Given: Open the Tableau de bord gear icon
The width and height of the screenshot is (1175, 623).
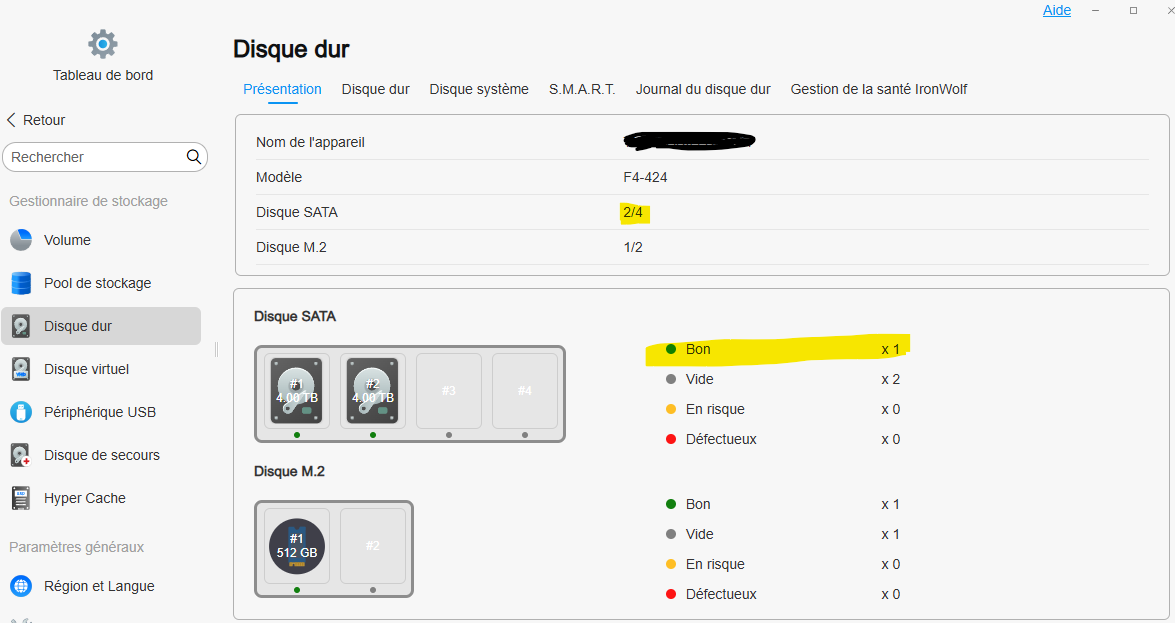Looking at the screenshot, I should tap(103, 44).
